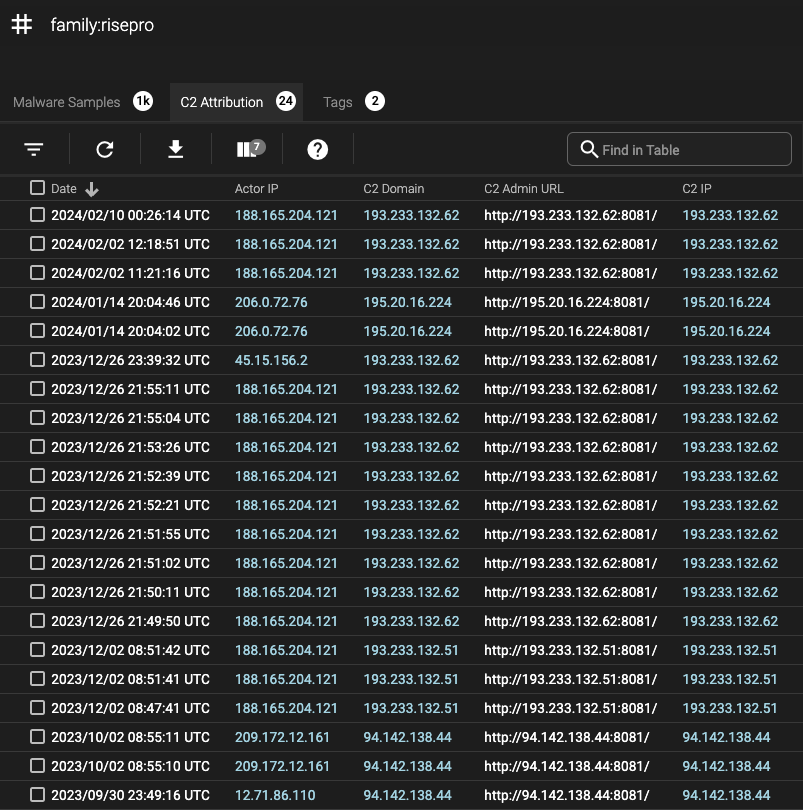Check row 2023/12/26 23:39:32 UTC

(37, 359)
